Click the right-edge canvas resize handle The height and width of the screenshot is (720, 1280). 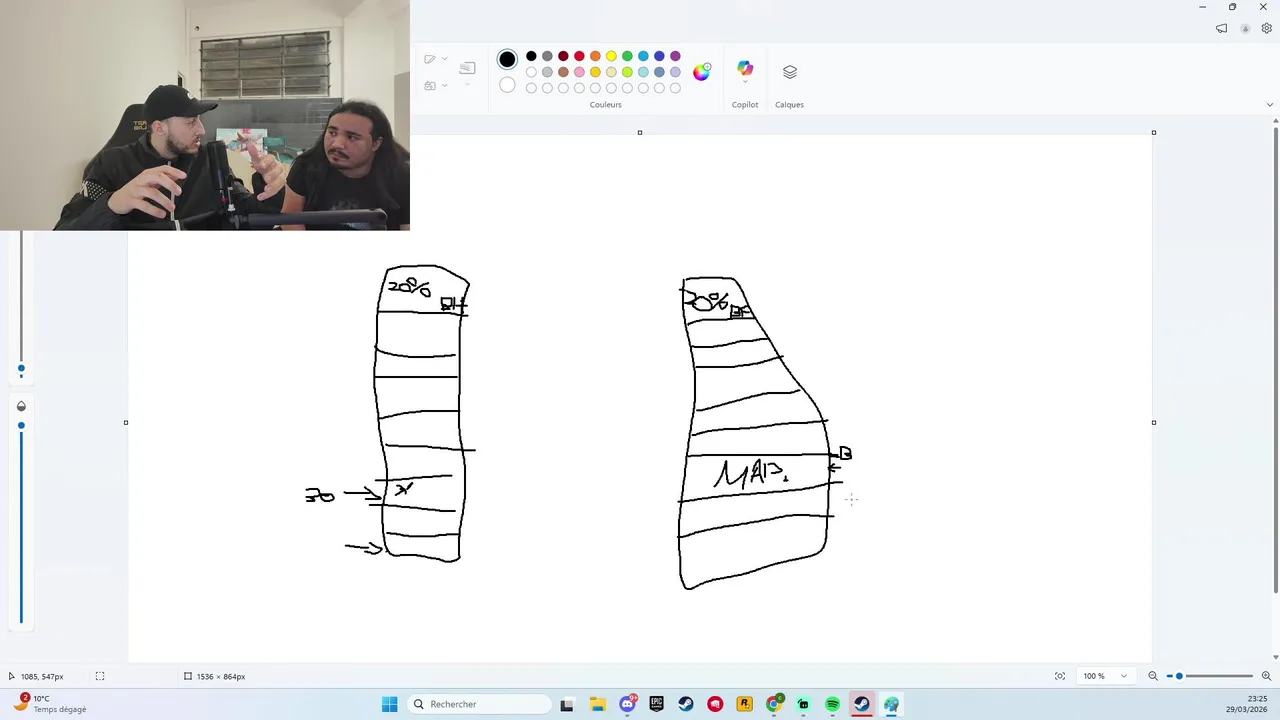coord(1153,422)
